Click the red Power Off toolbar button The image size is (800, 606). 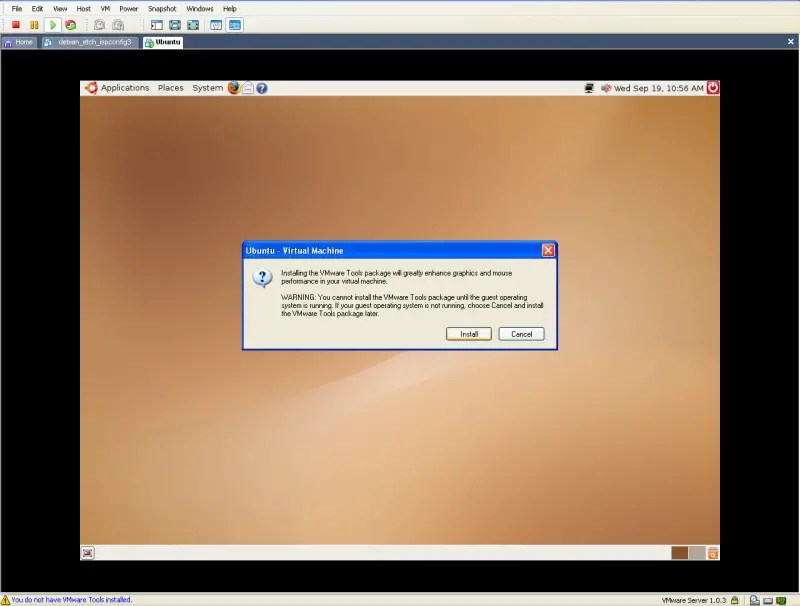(16, 24)
